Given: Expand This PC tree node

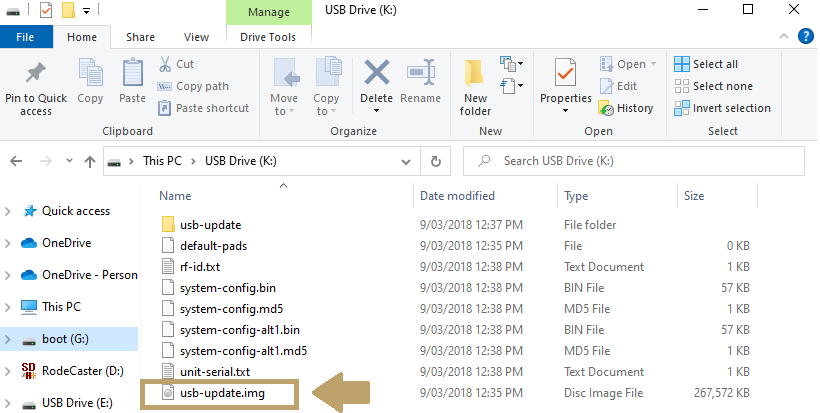Looking at the screenshot, I should click(8, 307).
